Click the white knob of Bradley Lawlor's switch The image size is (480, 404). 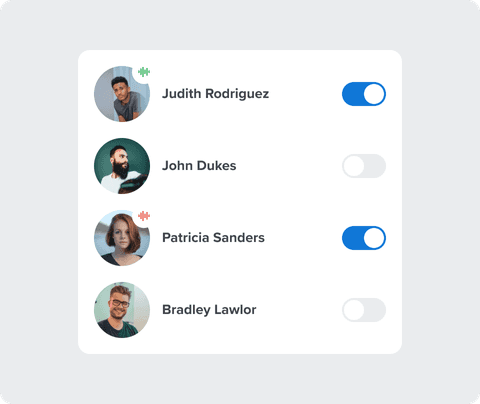[x=354, y=310]
